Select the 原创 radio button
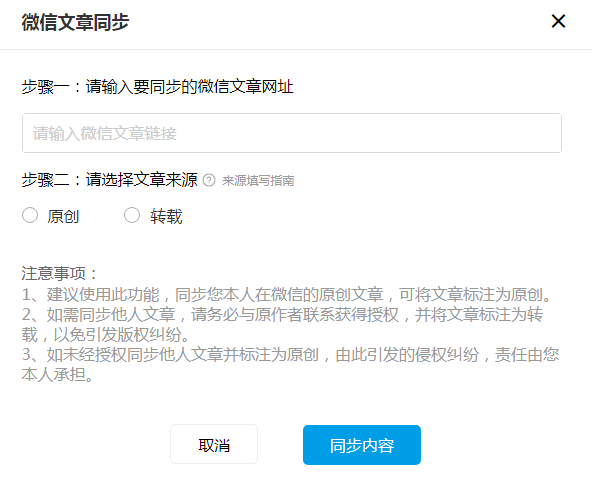Viewport: 592px width, 485px height. (30, 216)
